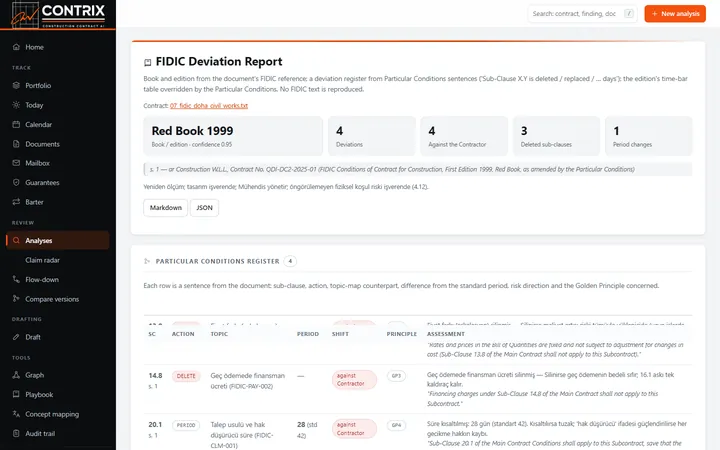Viewport: 720px width, 450px height.
Task: Navigate to Documents
Action: (58, 144)
